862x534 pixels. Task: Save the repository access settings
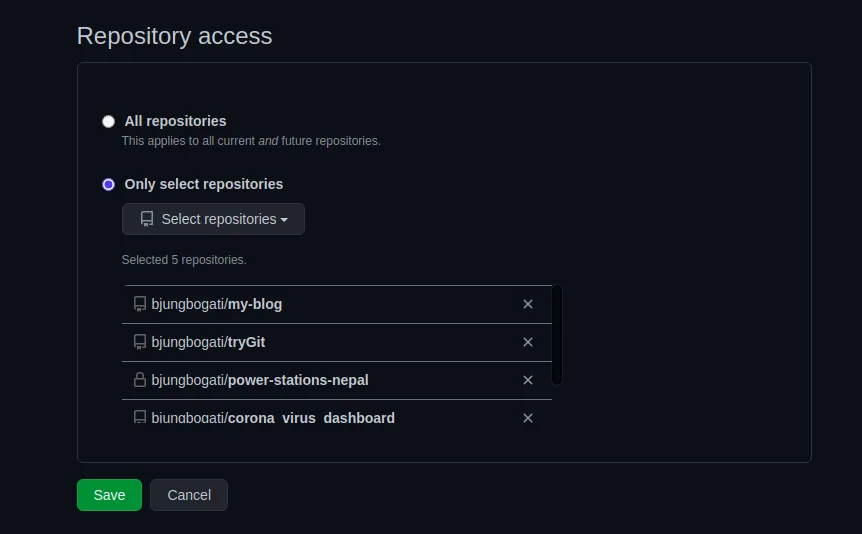109,495
